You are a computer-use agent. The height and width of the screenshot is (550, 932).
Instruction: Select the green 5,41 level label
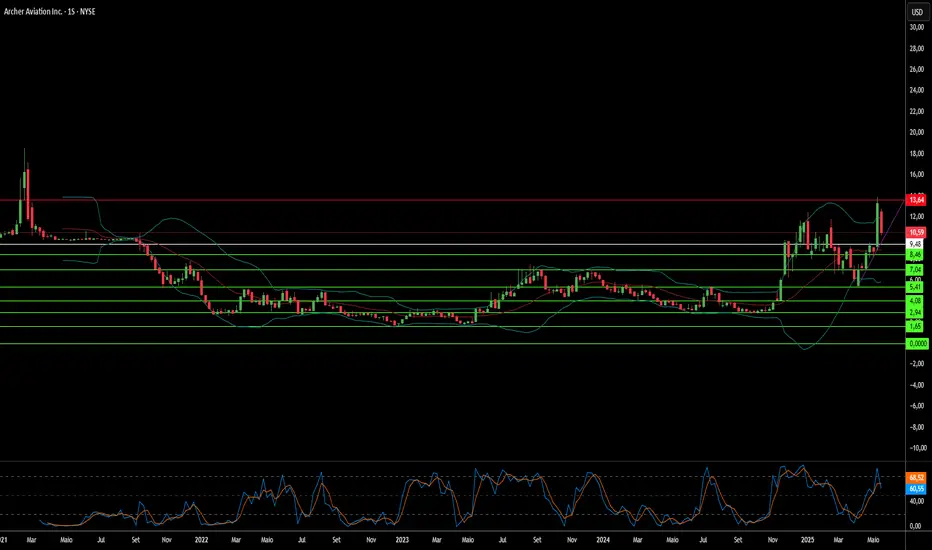tap(916, 287)
